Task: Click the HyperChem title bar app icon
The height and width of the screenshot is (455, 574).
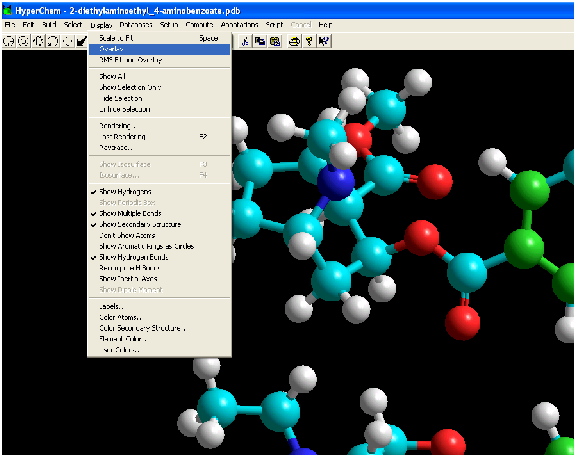Action: [x=7, y=10]
